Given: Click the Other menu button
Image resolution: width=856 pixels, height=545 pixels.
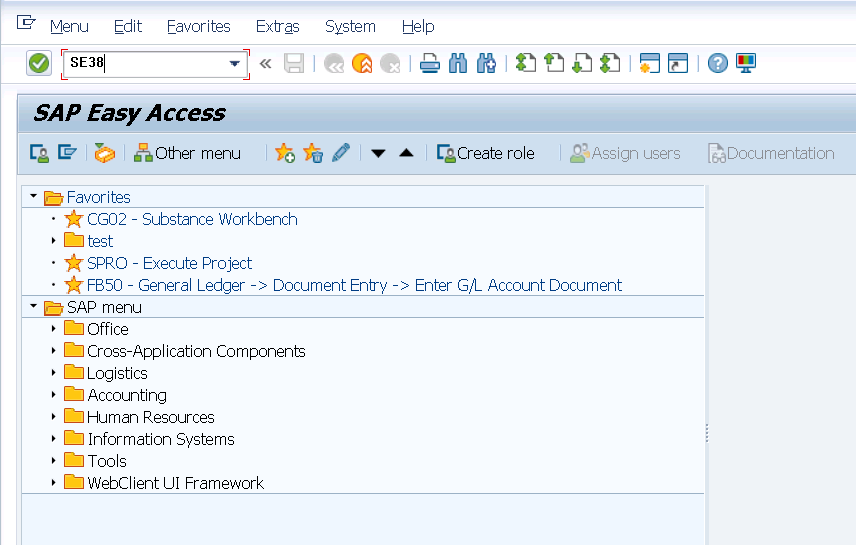Looking at the screenshot, I should click(187, 153).
